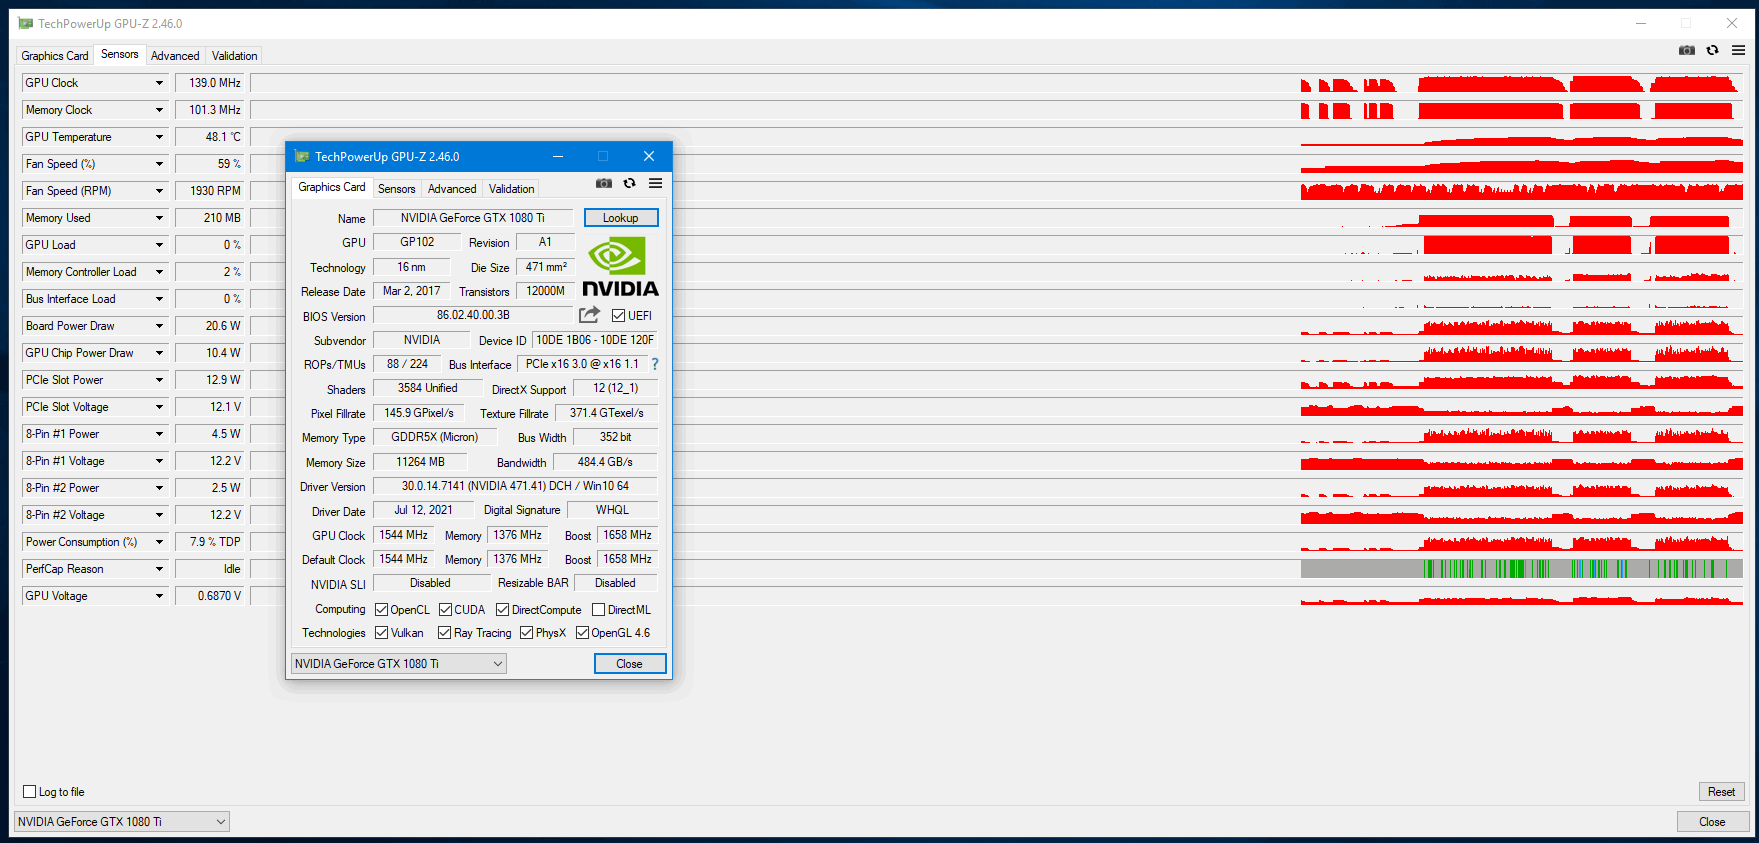Open the GPU Temperature sensor dropdown
Image resolution: width=1759 pixels, height=843 pixels.
pos(159,137)
